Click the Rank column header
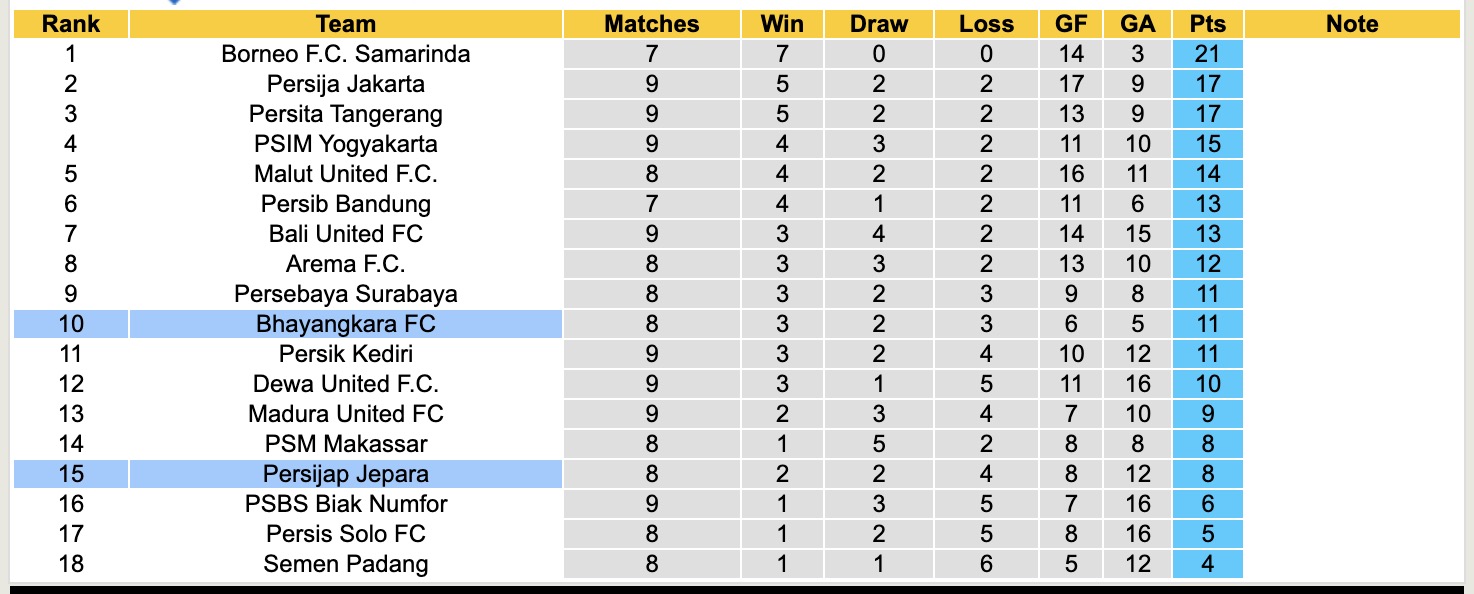Image resolution: width=1474 pixels, height=594 pixels. pos(70,24)
